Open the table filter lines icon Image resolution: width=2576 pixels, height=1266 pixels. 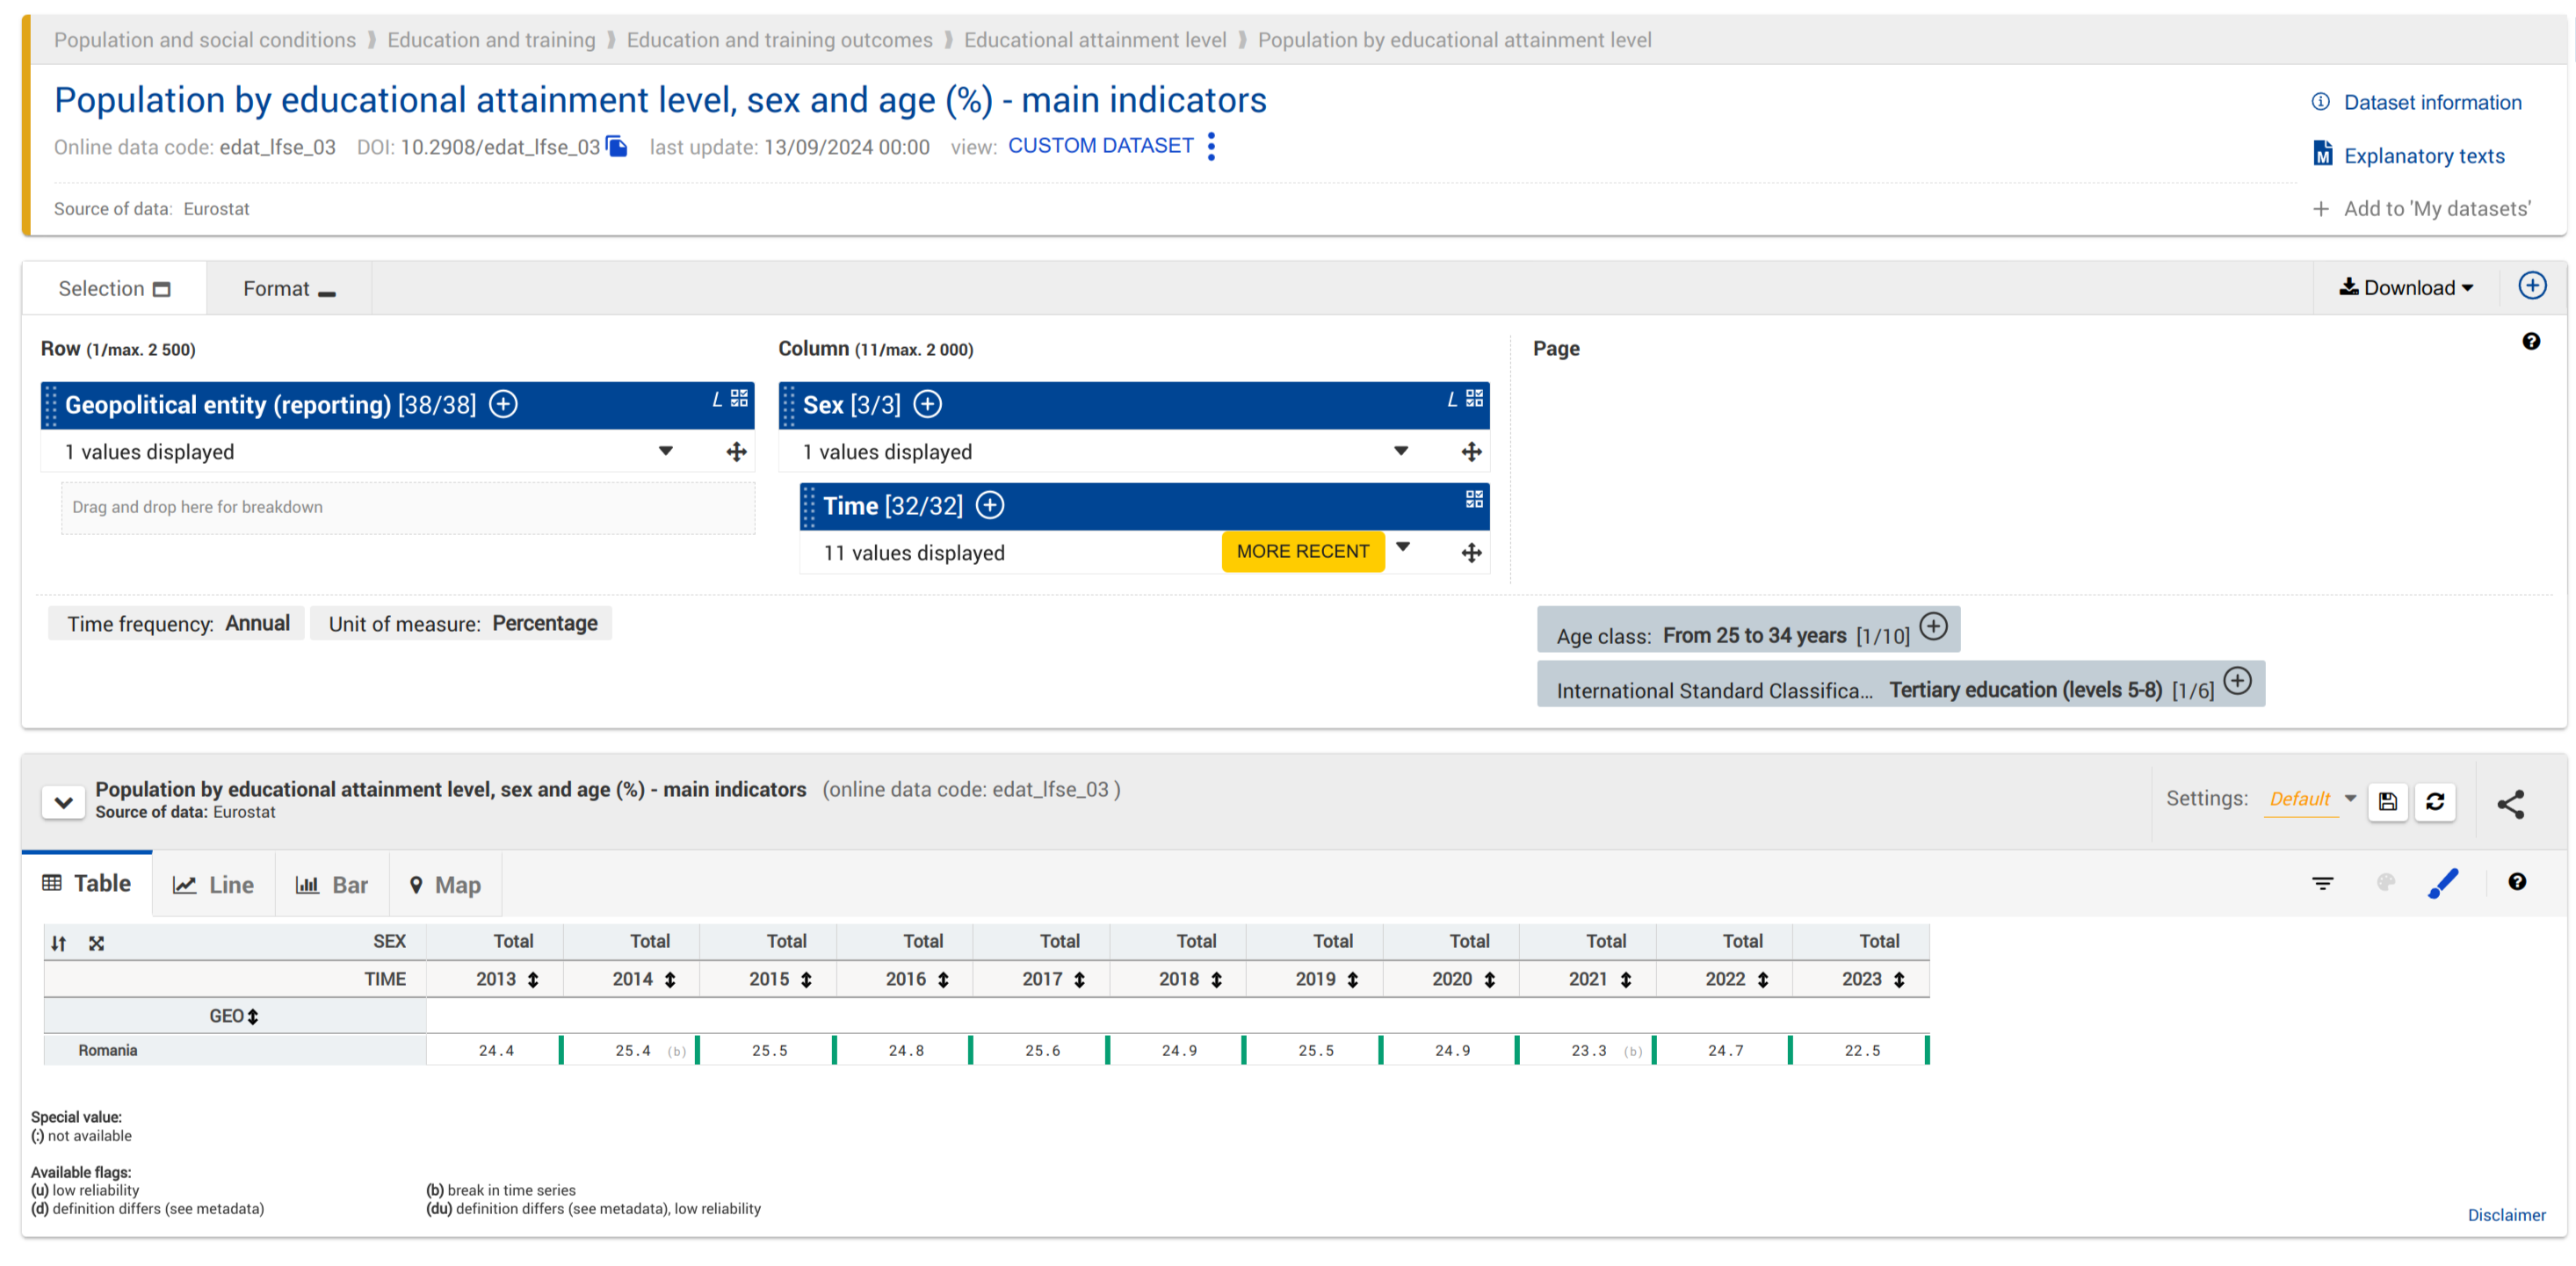2322,883
